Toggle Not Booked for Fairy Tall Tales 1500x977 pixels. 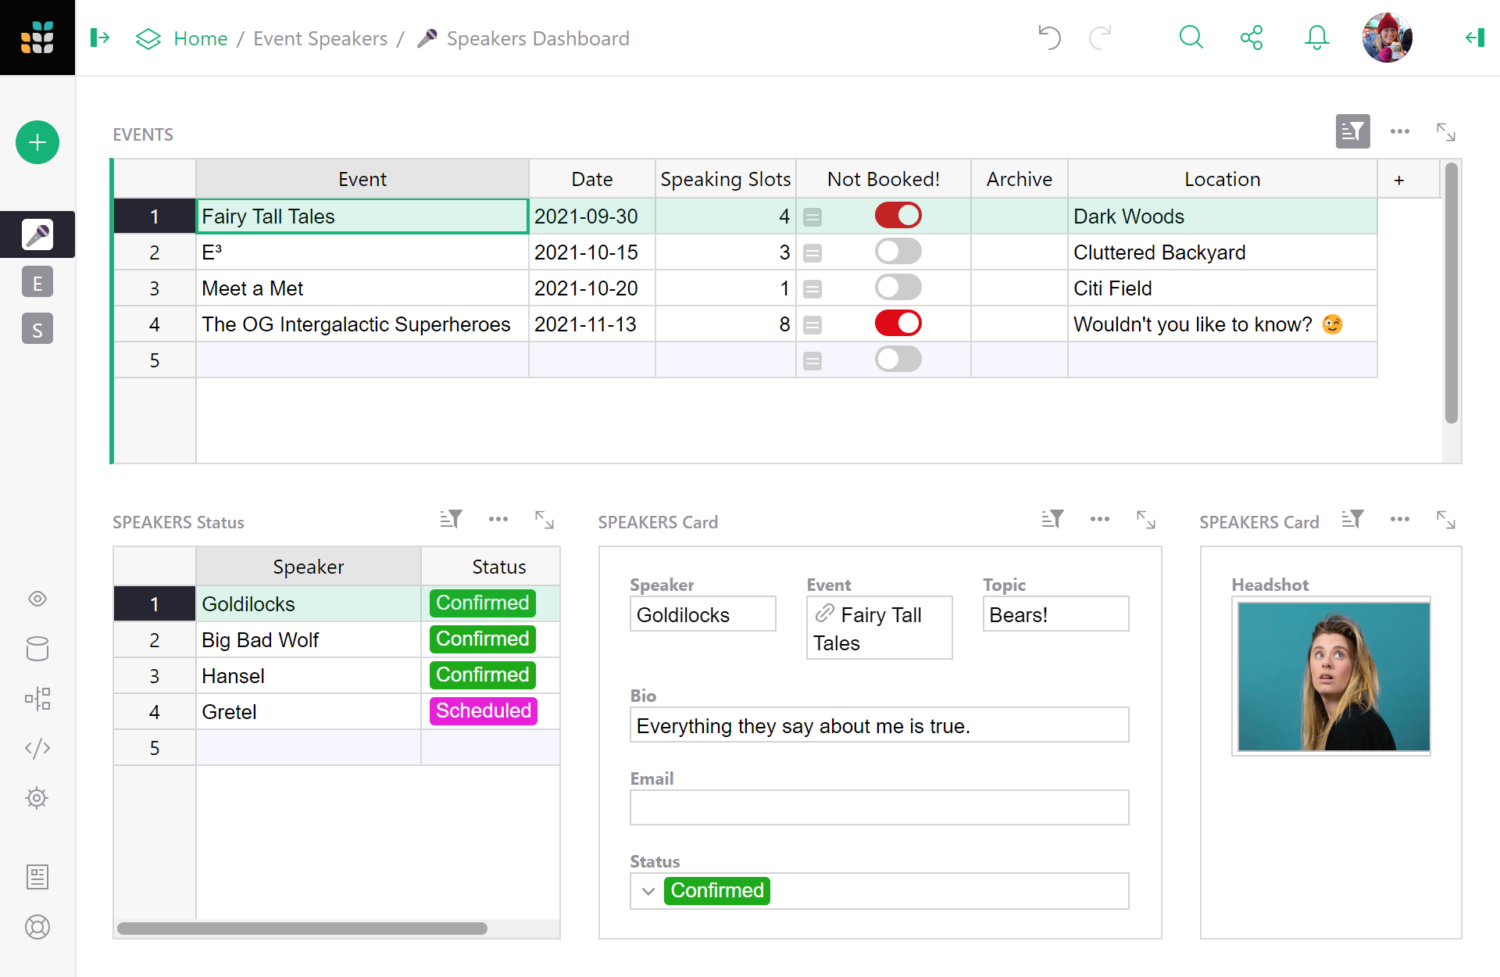pos(897,216)
